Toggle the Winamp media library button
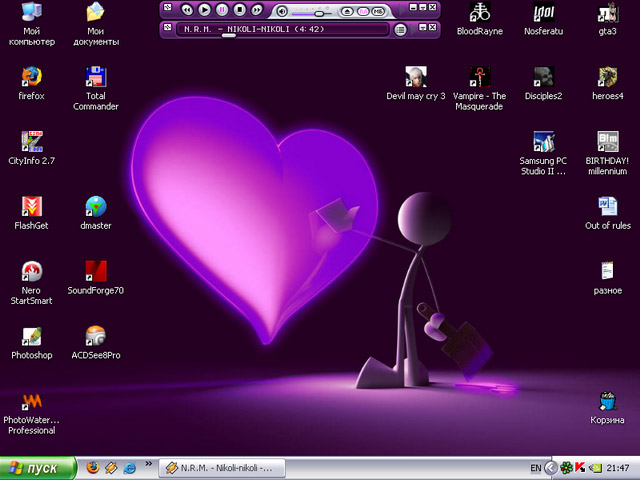 pyautogui.click(x=378, y=11)
